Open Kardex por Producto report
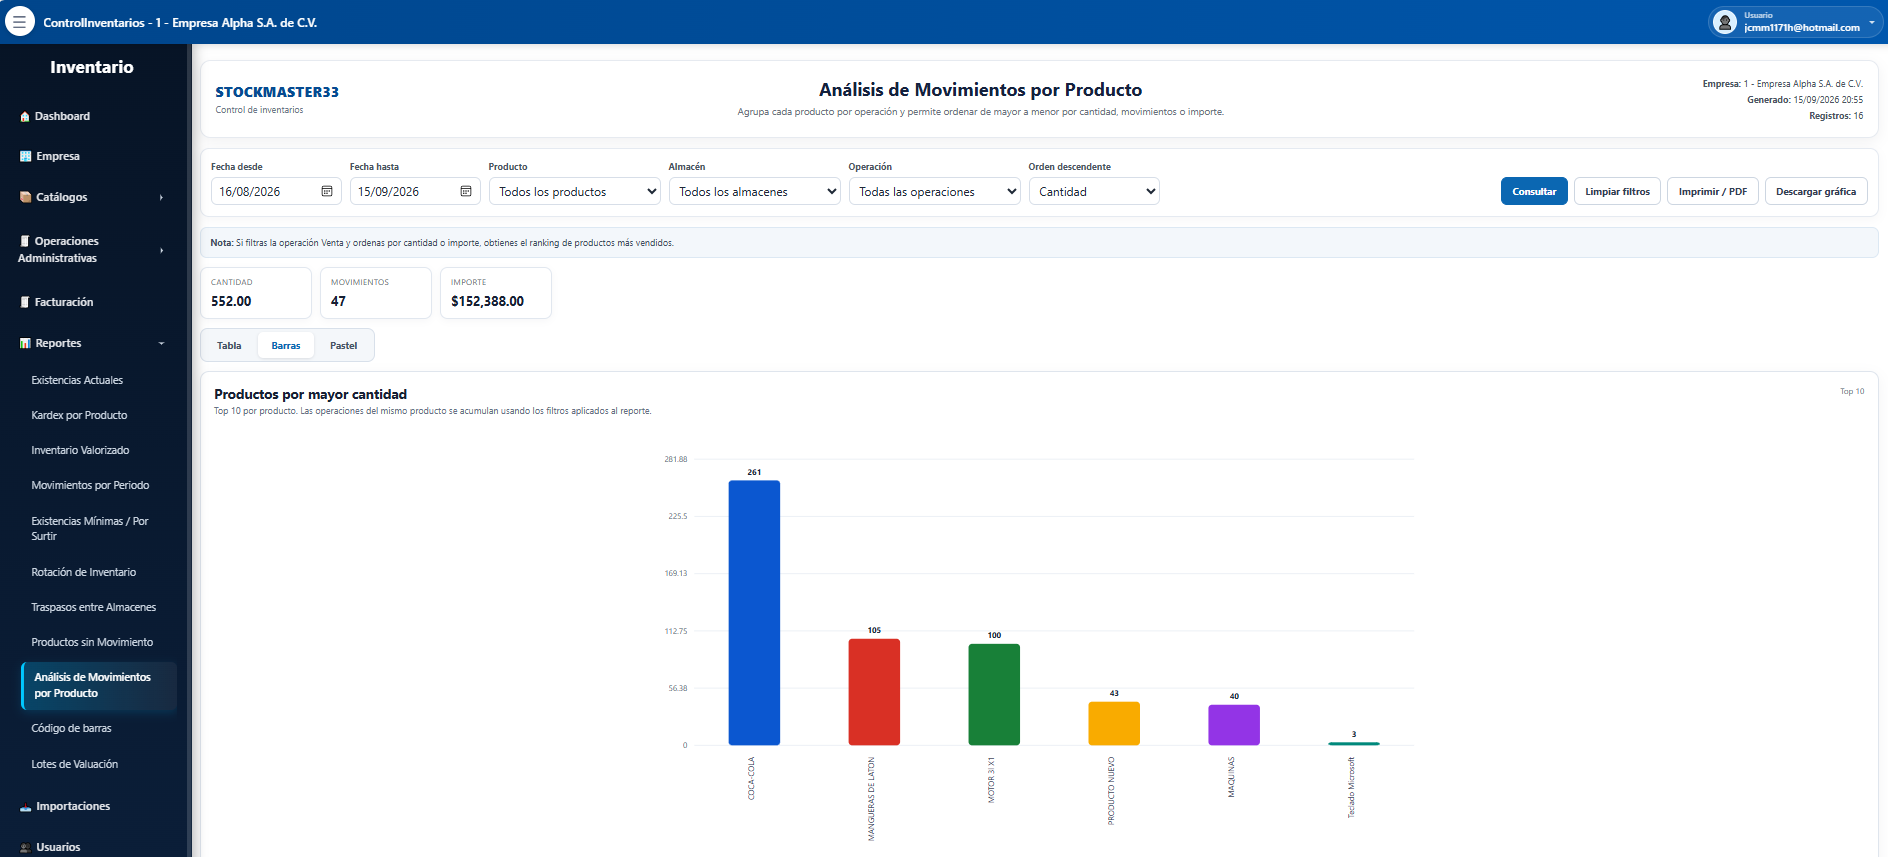The height and width of the screenshot is (857, 1888). 79,415
